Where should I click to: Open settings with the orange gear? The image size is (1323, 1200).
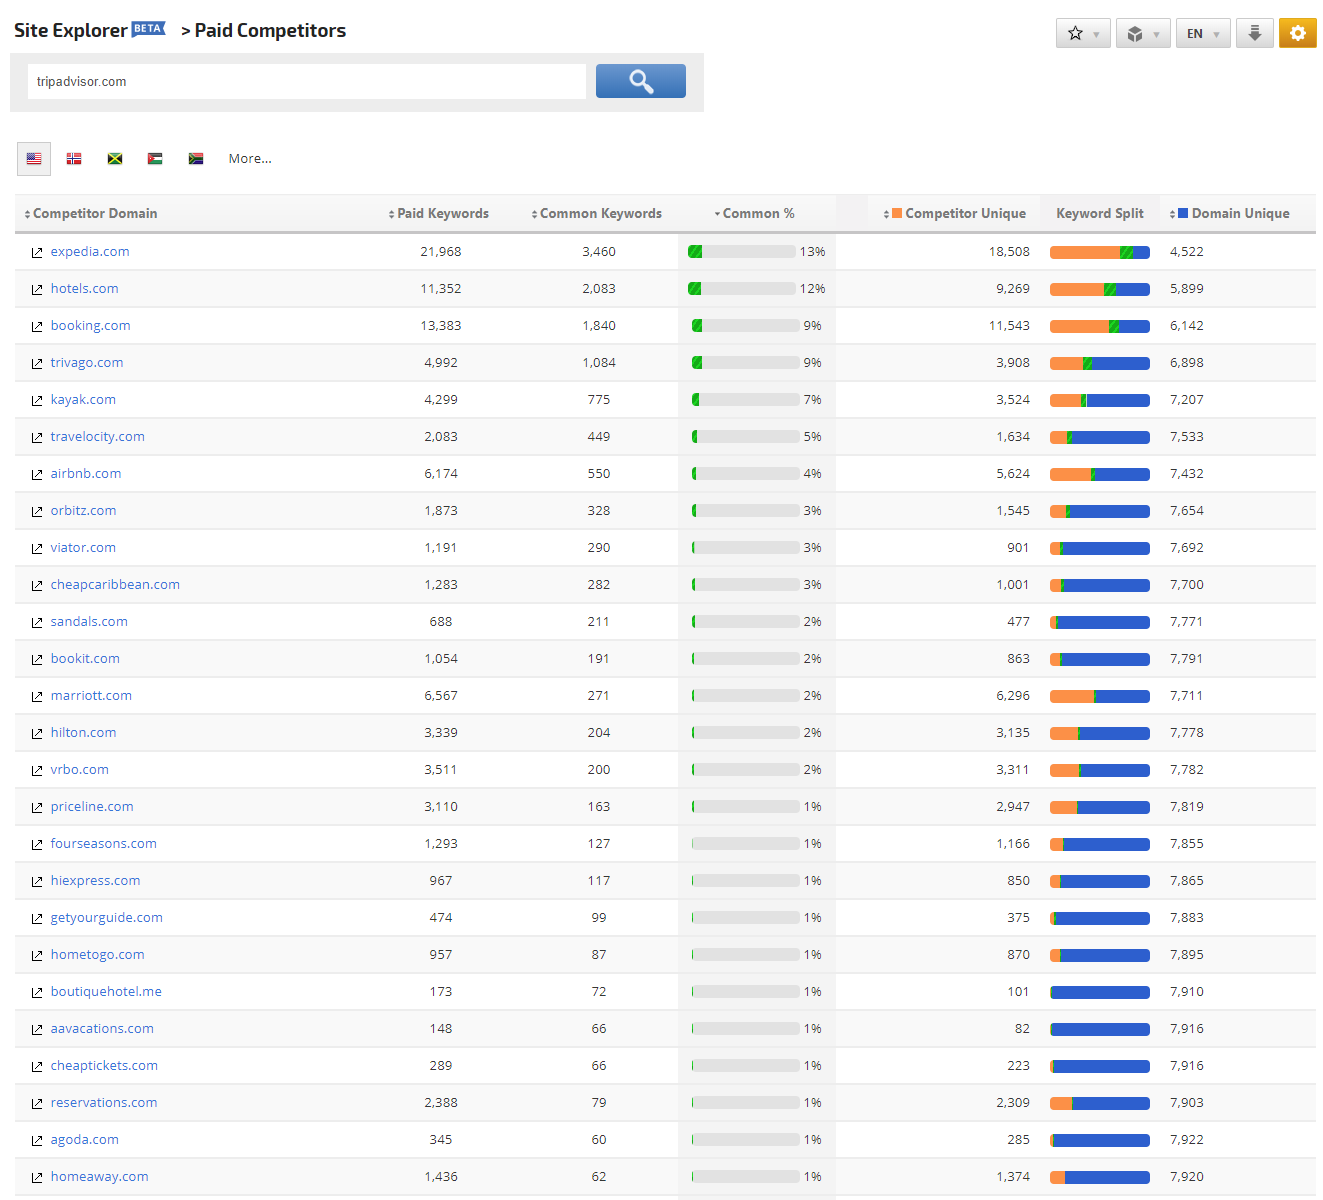tap(1297, 33)
